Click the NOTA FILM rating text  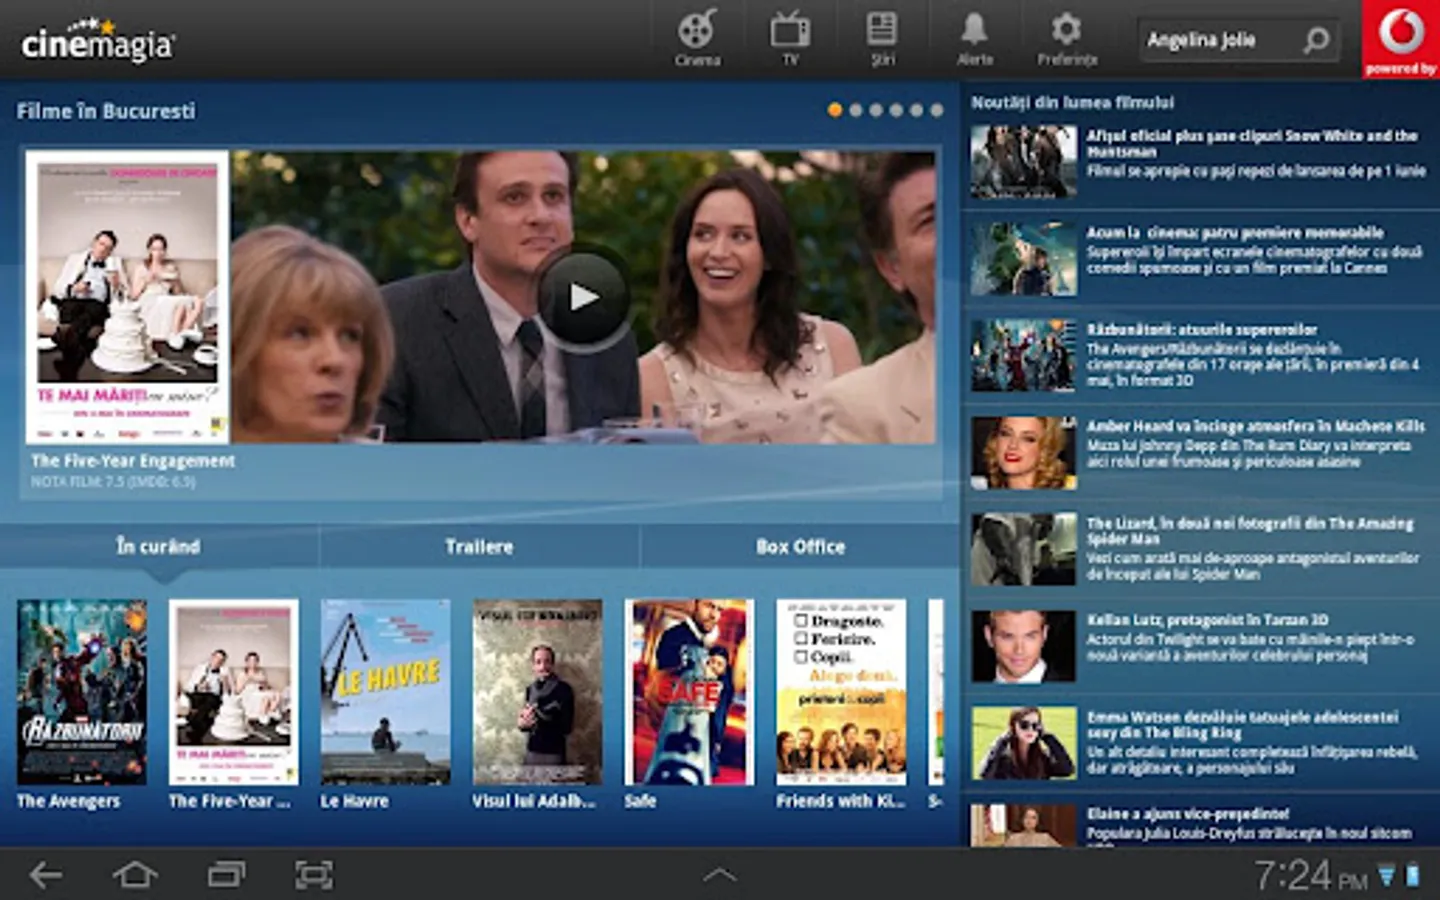pyautogui.click(x=113, y=482)
